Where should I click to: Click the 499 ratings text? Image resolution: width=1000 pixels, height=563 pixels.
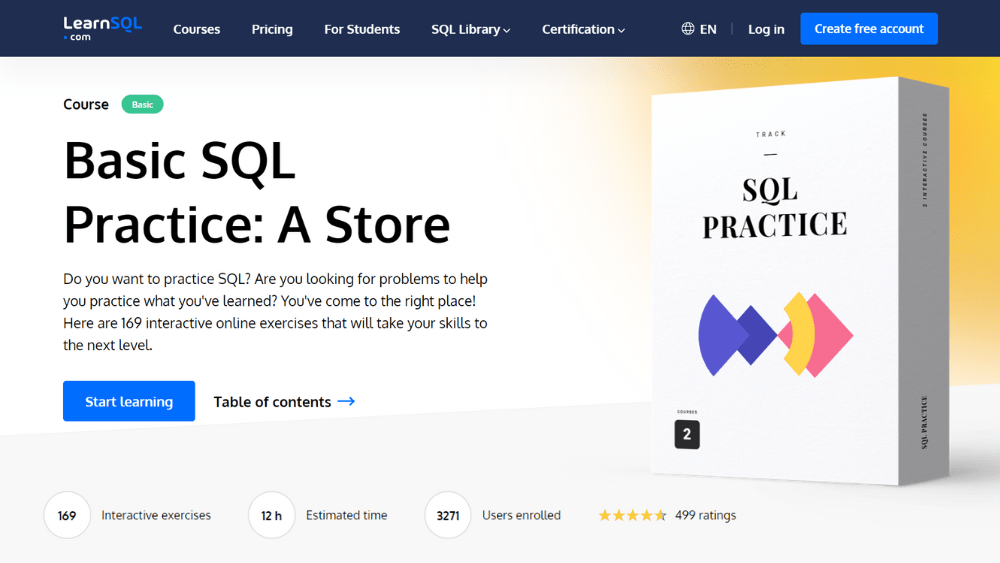[x=705, y=515]
